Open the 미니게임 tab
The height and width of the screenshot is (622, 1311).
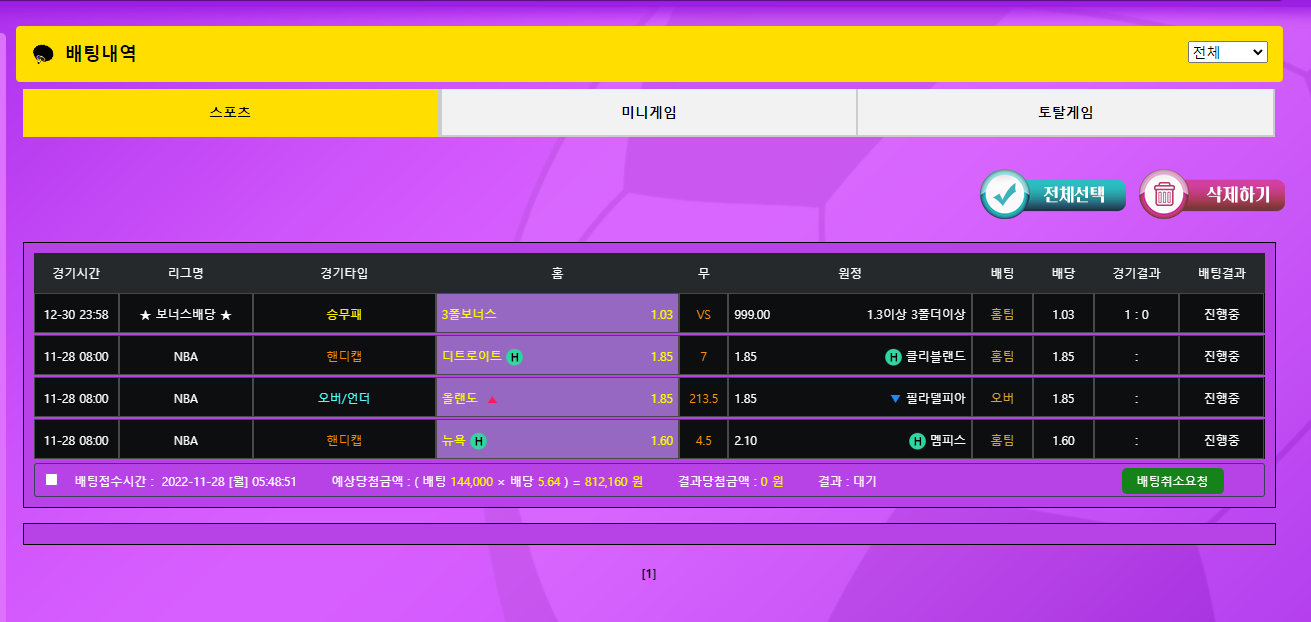click(648, 113)
